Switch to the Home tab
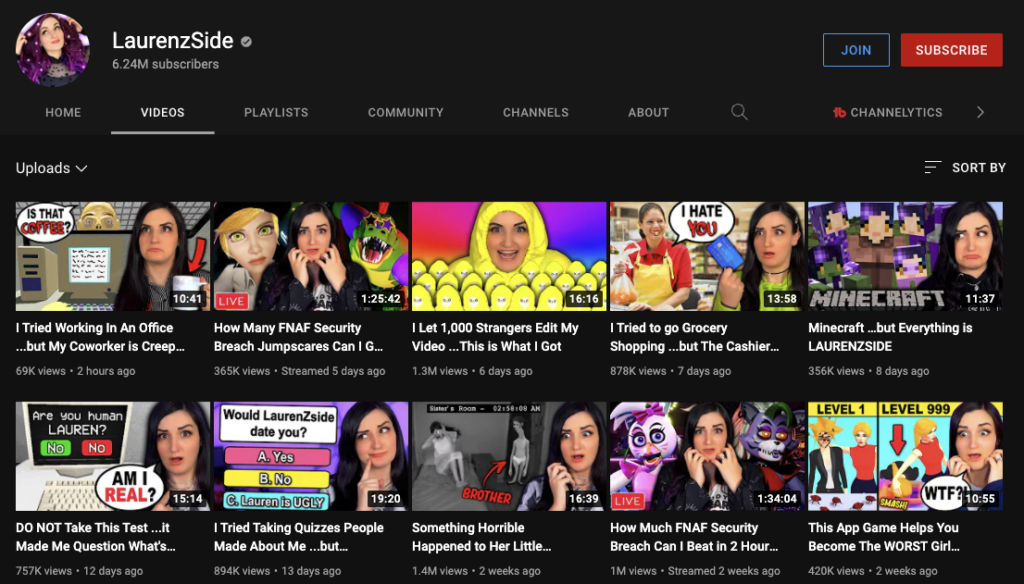Image resolution: width=1024 pixels, height=584 pixels. coord(63,112)
